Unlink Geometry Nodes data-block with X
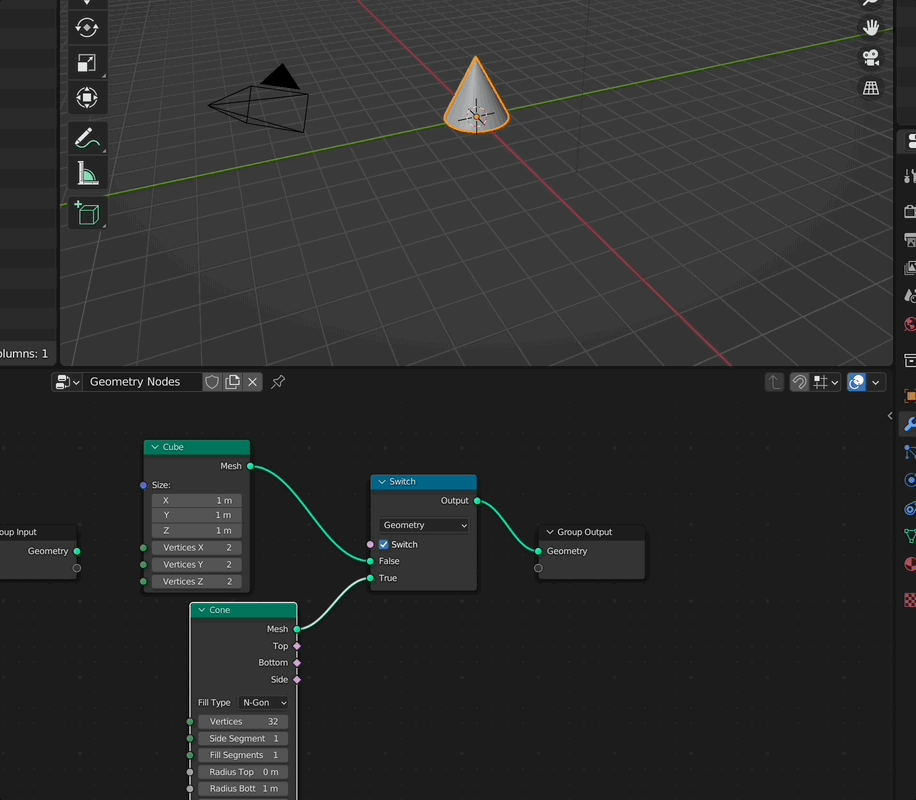The width and height of the screenshot is (916, 800). [x=252, y=382]
